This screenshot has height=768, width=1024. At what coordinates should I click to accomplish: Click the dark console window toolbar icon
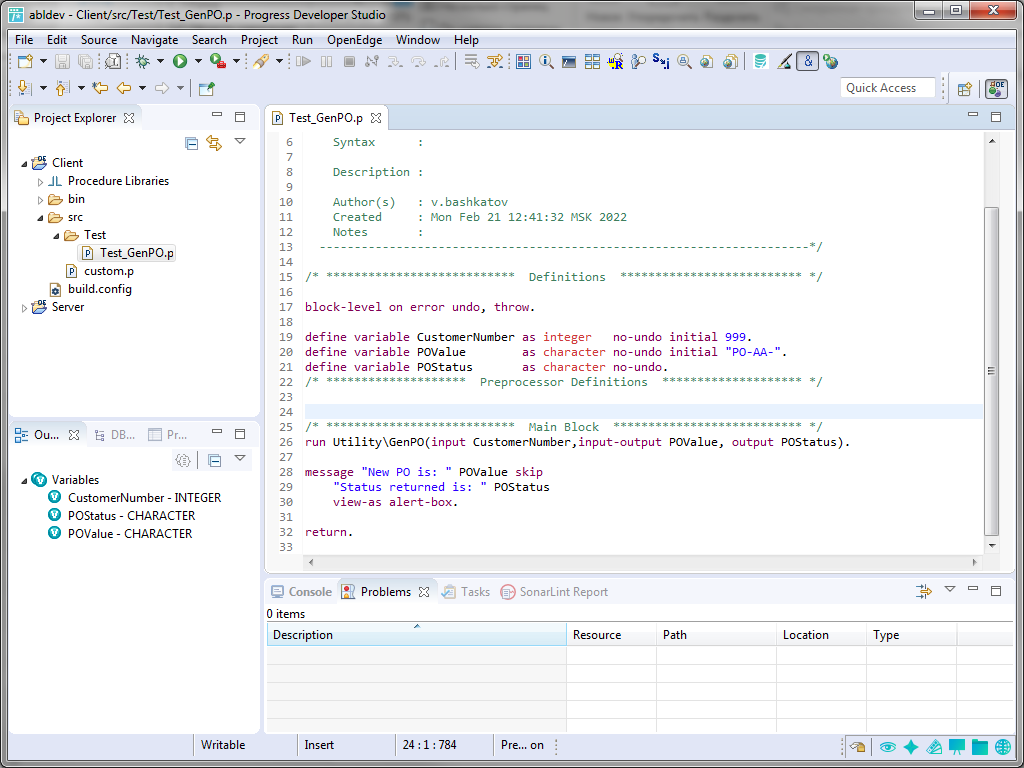click(x=569, y=62)
